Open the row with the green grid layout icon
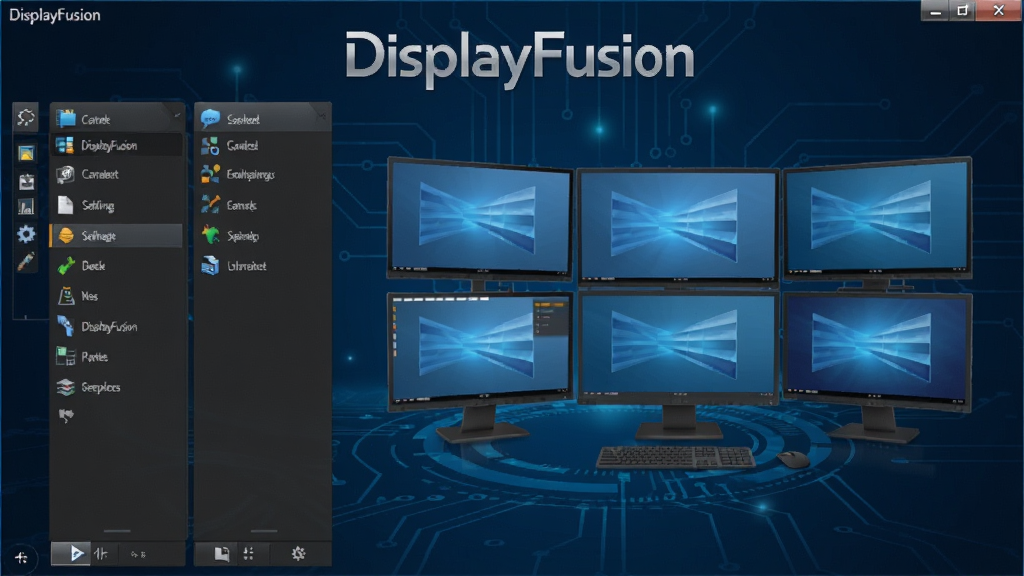 118,357
